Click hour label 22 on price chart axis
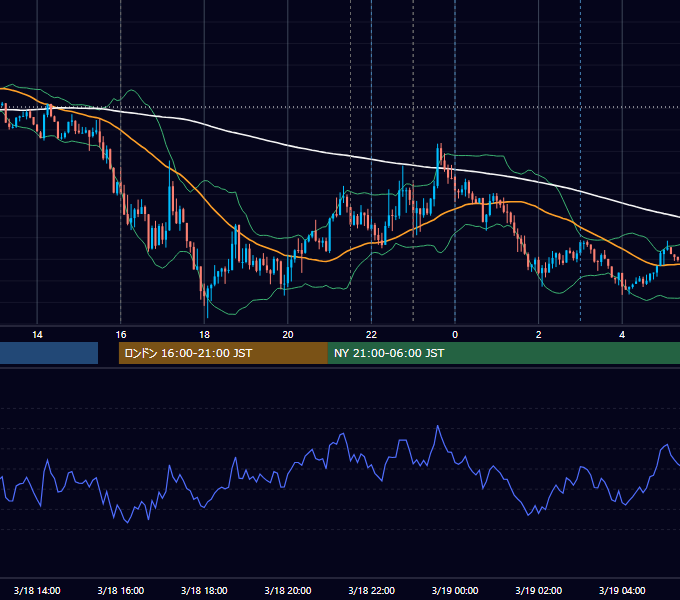Image resolution: width=680 pixels, height=600 pixels. coord(372,335)
